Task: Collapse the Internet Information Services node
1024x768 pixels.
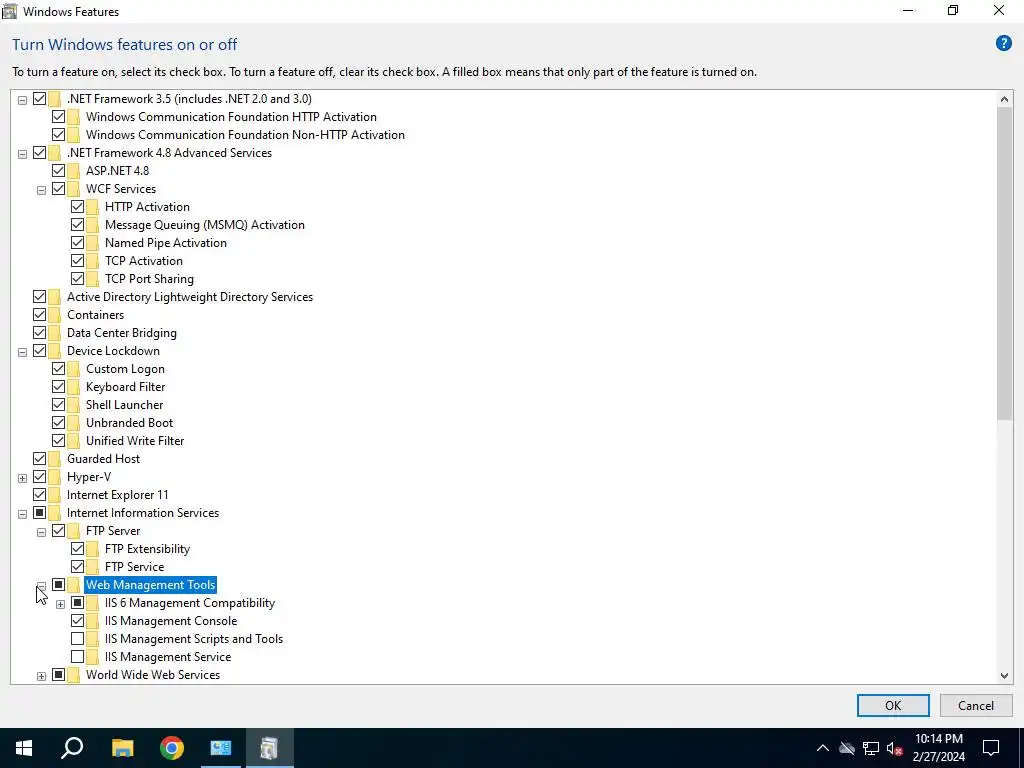Action: [22, 514]
